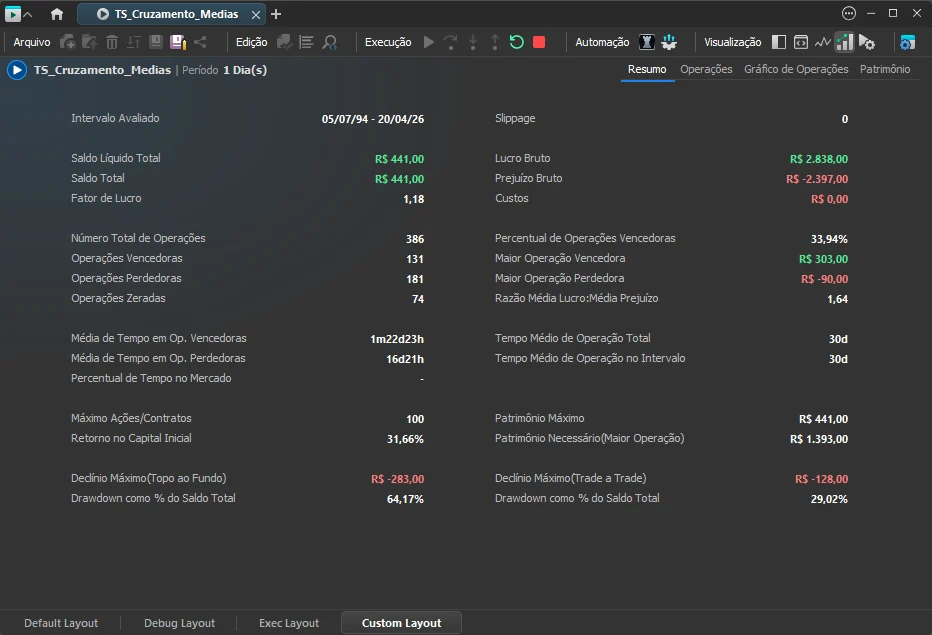Click the open strategy folder icon

tap(90, 42)
